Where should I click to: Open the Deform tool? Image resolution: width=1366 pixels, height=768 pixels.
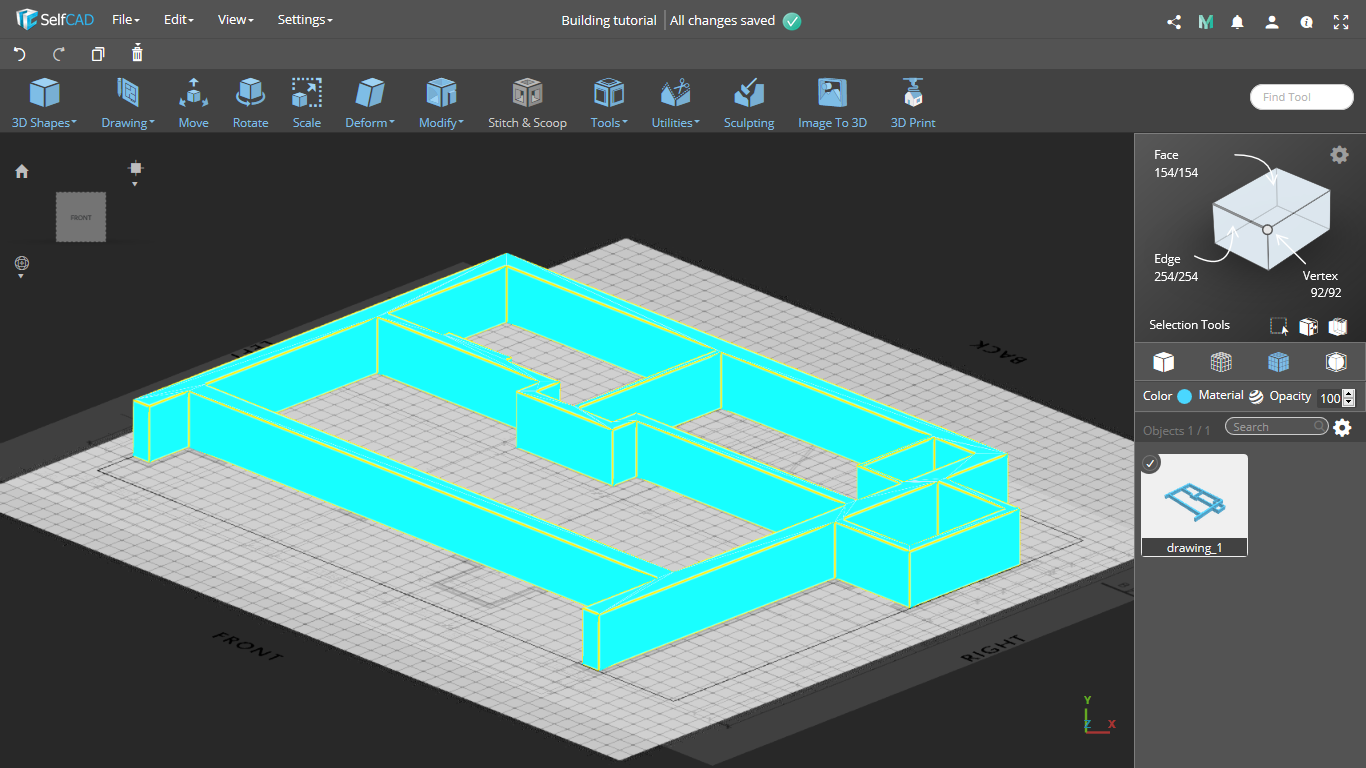pos(370,104)
